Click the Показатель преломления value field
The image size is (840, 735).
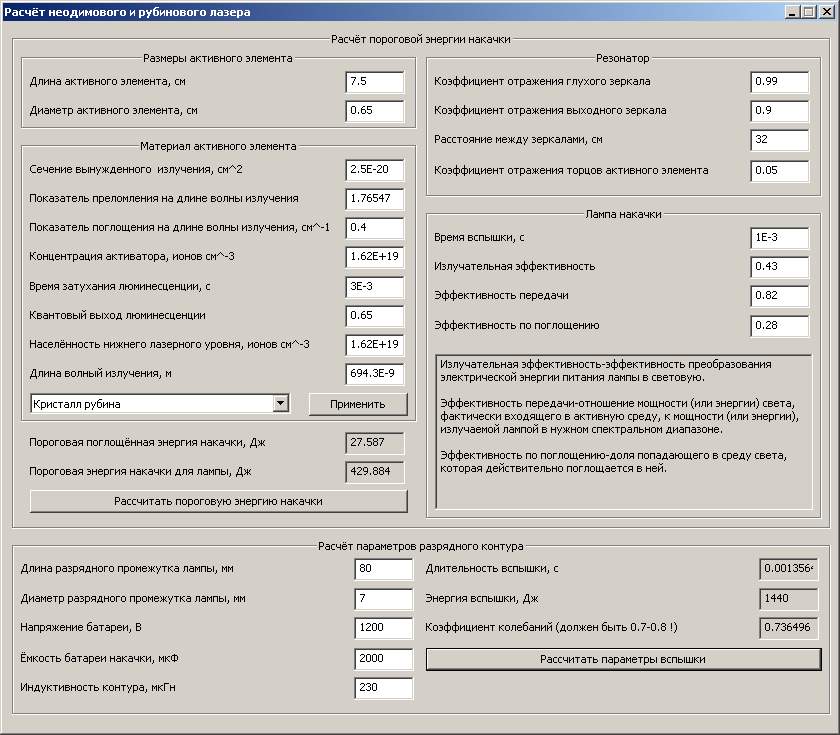point(374,199)
